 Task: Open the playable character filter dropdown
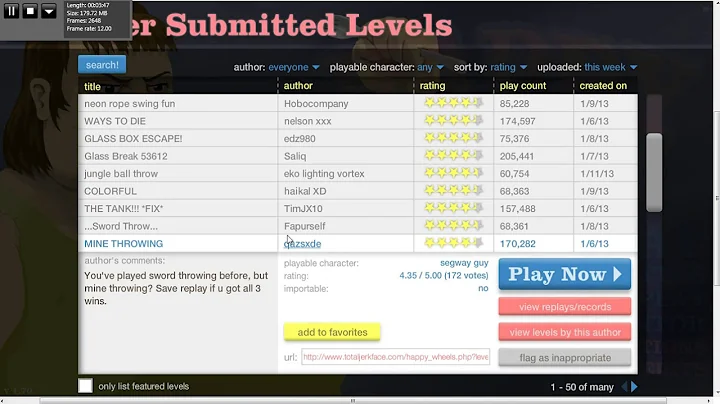(430, 67)
